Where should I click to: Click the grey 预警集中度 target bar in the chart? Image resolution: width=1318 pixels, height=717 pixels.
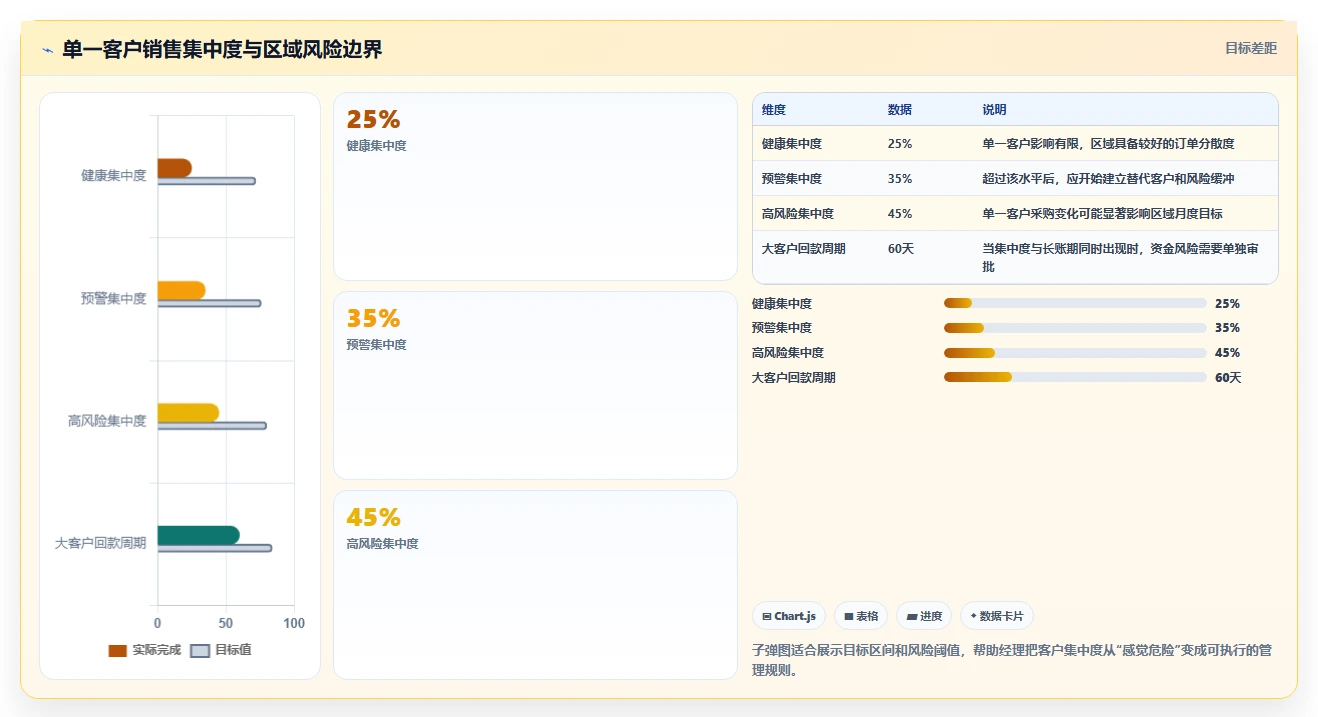pyautogui.click(x=209, y=303)
